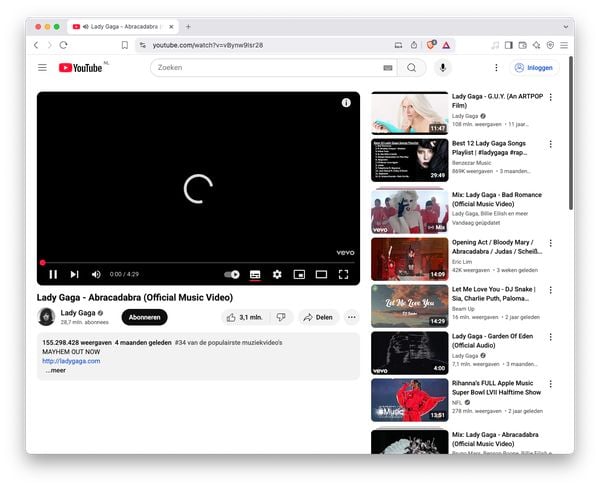Viewport: 600px width, 488px height.
Task: Open Lady Gaga channel name link
Action: 78,313
